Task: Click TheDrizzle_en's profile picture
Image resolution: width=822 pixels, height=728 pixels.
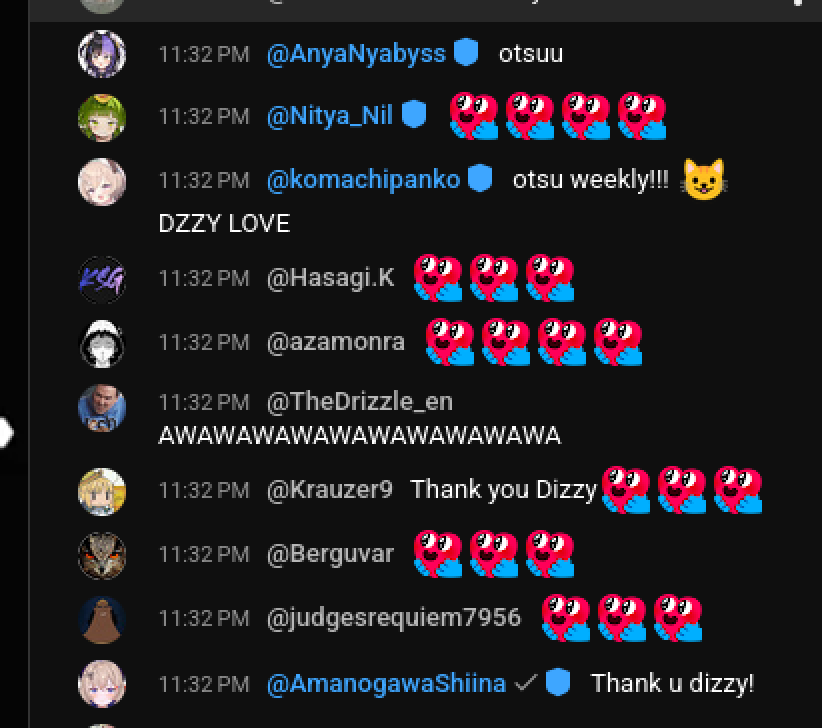Action: pos(102,408)
